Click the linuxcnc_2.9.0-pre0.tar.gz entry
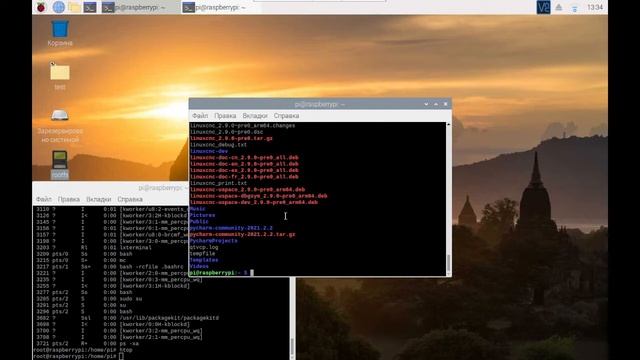Image resolution: width=640 pixels, height=360 pixels. point(231,138)
